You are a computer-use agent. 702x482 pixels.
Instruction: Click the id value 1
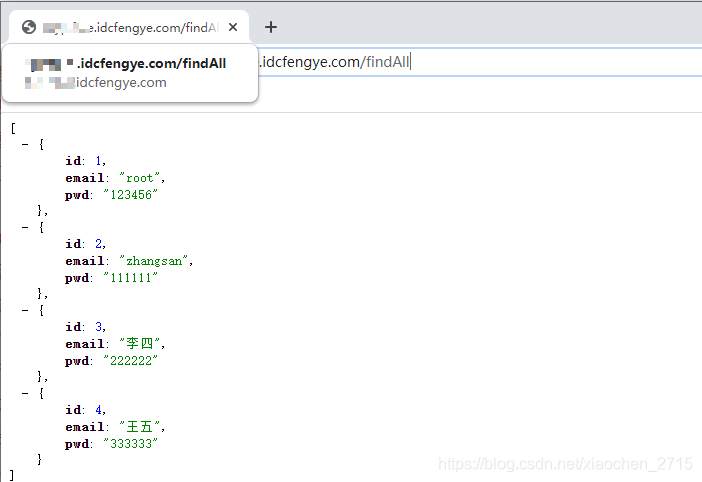tap(98, 161)
